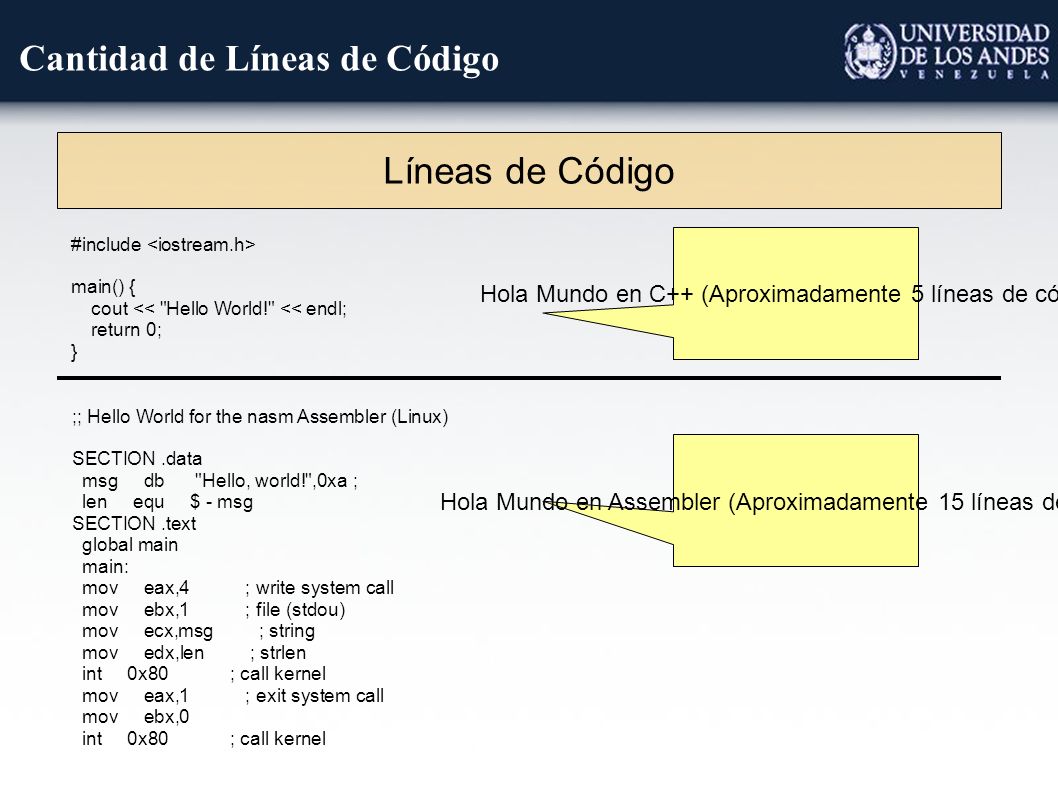This screenshot has width=1058, height=793.
Task: Click the 'cout << "Hello World!" << endl;' line
Action: [x=219, y=308]
